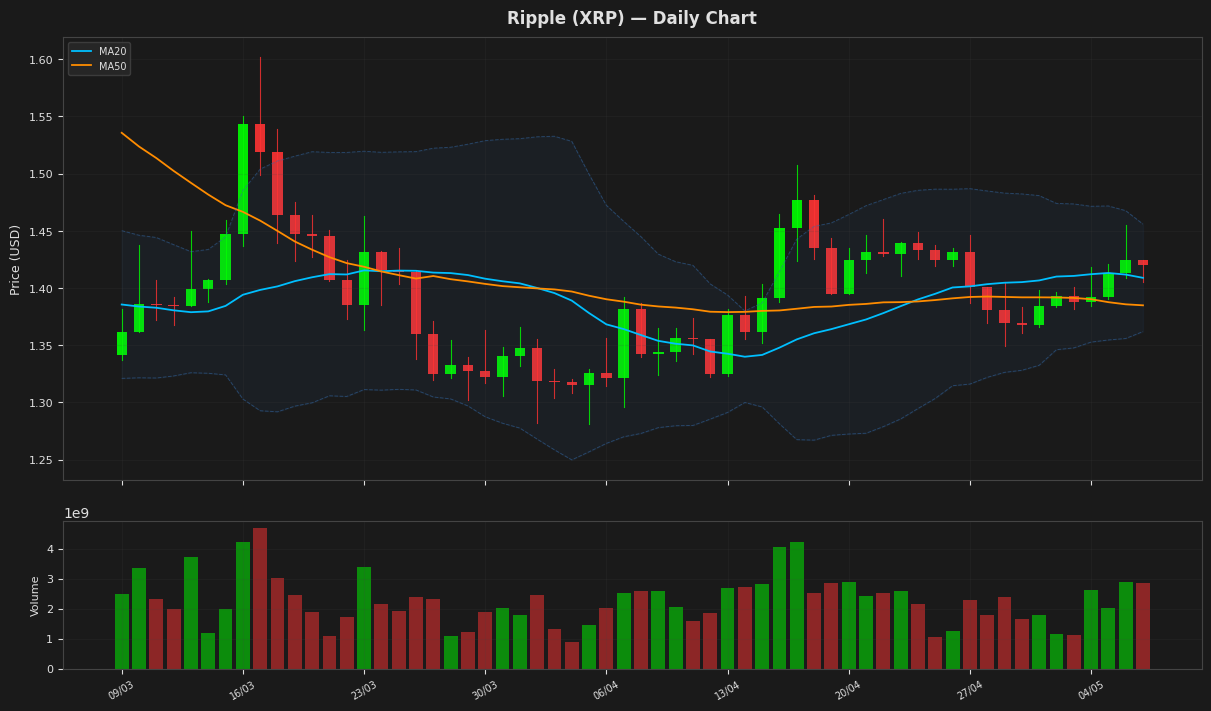Click the green volume bar at 16/03
The height and width of the screenshot is (711, 1211).
click(243, 606)
